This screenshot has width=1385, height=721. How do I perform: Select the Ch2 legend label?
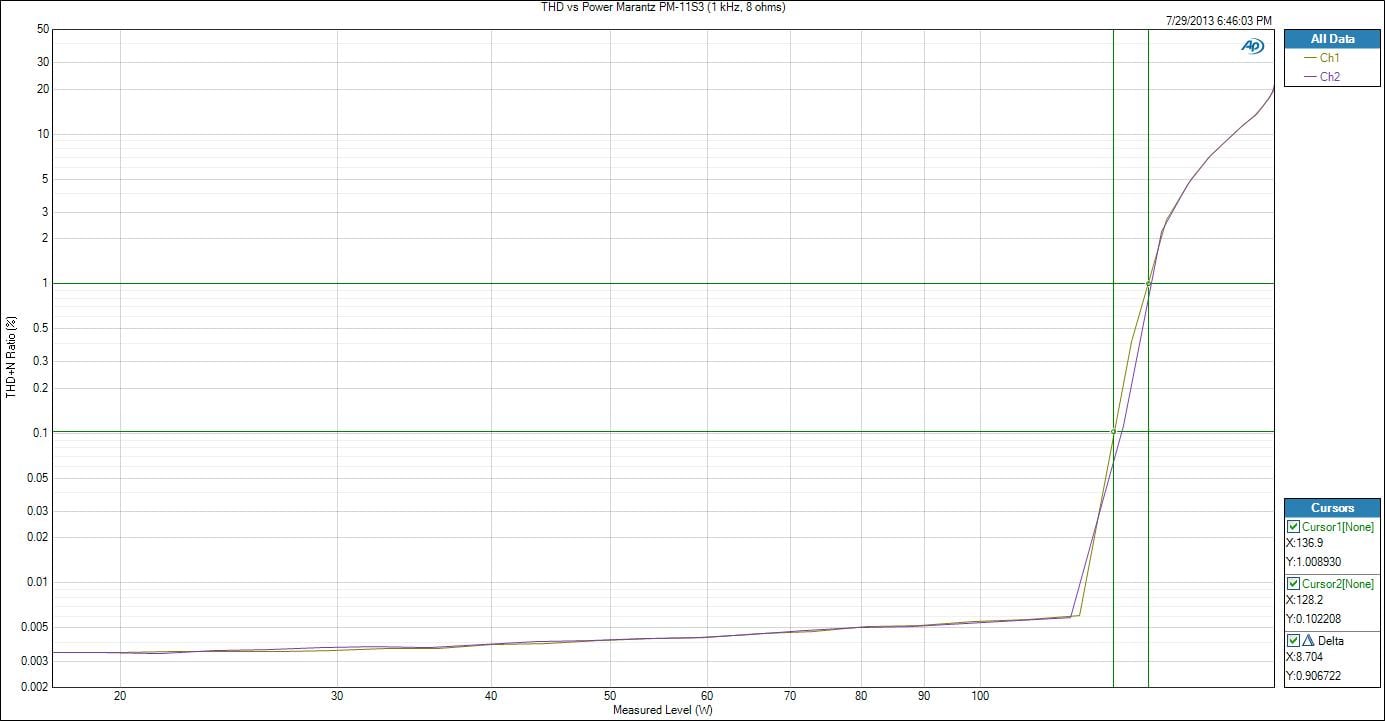click(1330, 77)
